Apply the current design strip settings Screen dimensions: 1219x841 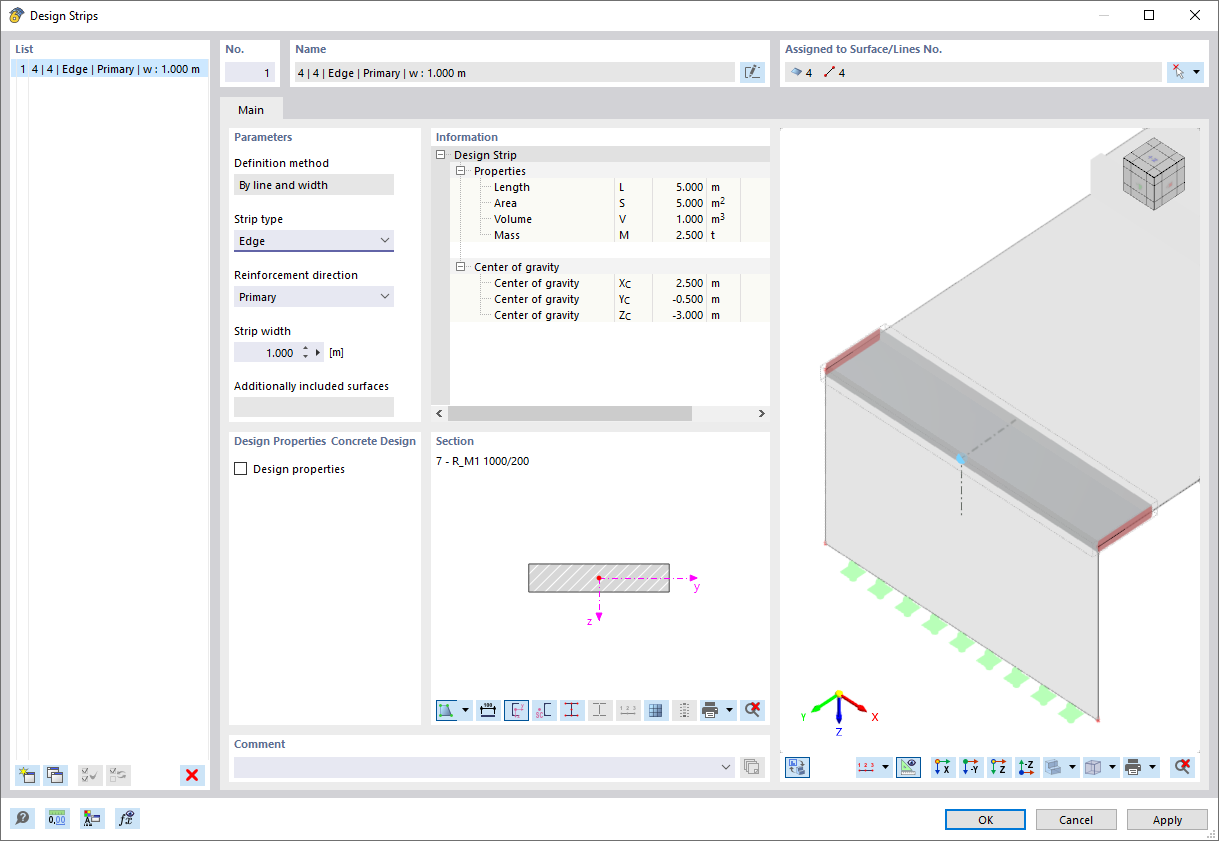[x=1167, y=819]
